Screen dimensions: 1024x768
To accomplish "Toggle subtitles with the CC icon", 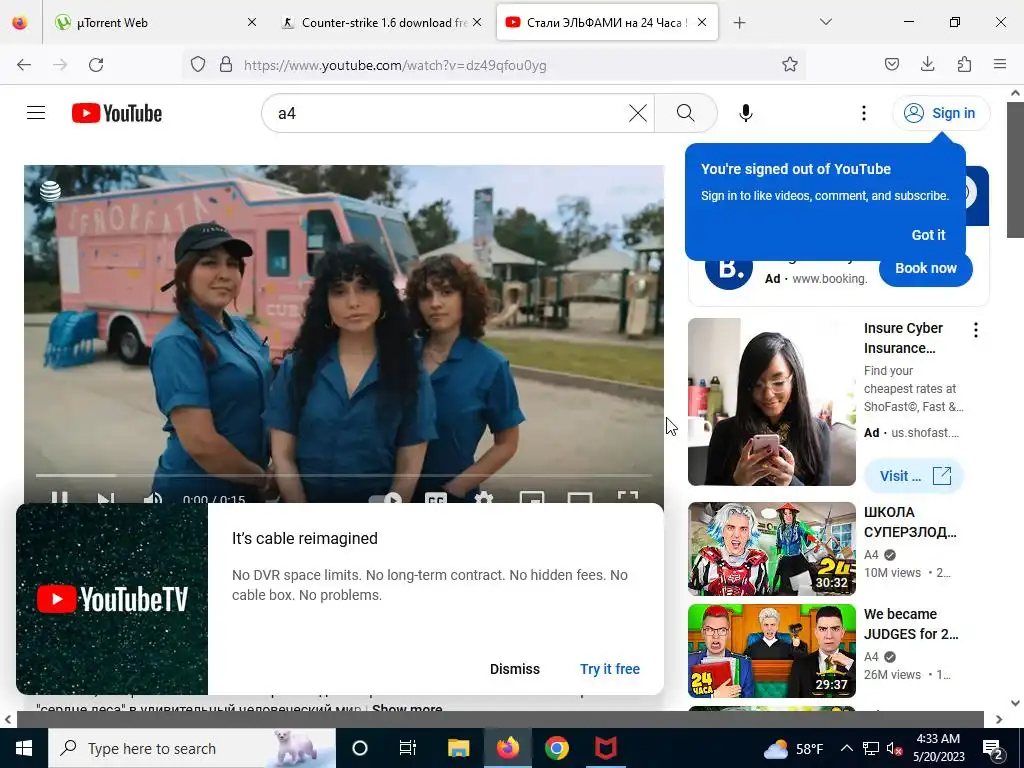I will (436, 499).
